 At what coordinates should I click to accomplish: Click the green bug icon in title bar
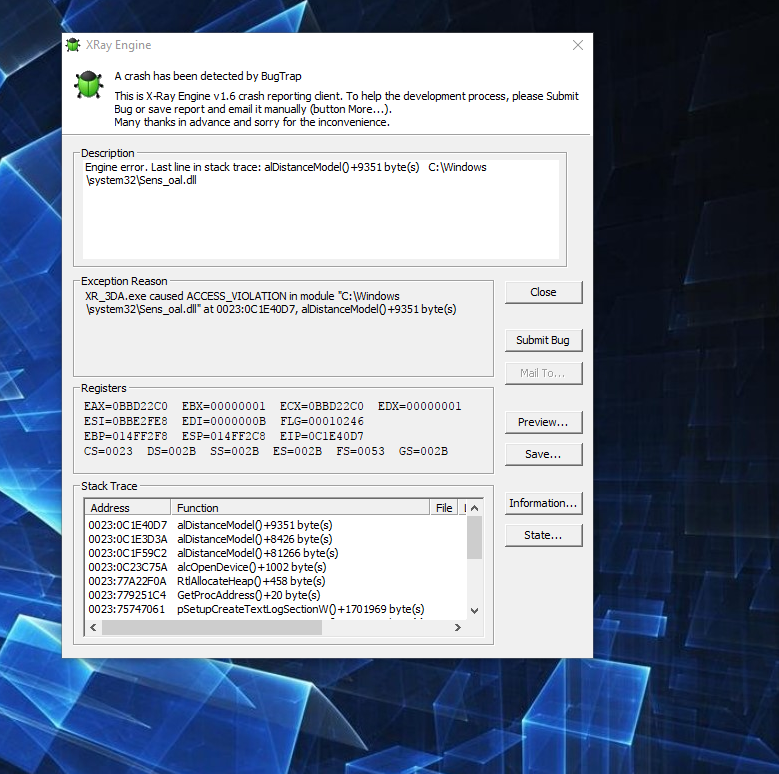[x=73, y=45]
